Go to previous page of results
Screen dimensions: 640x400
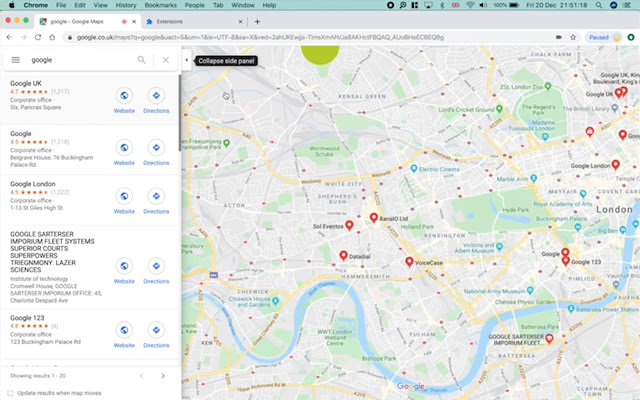tap(142, 376)
